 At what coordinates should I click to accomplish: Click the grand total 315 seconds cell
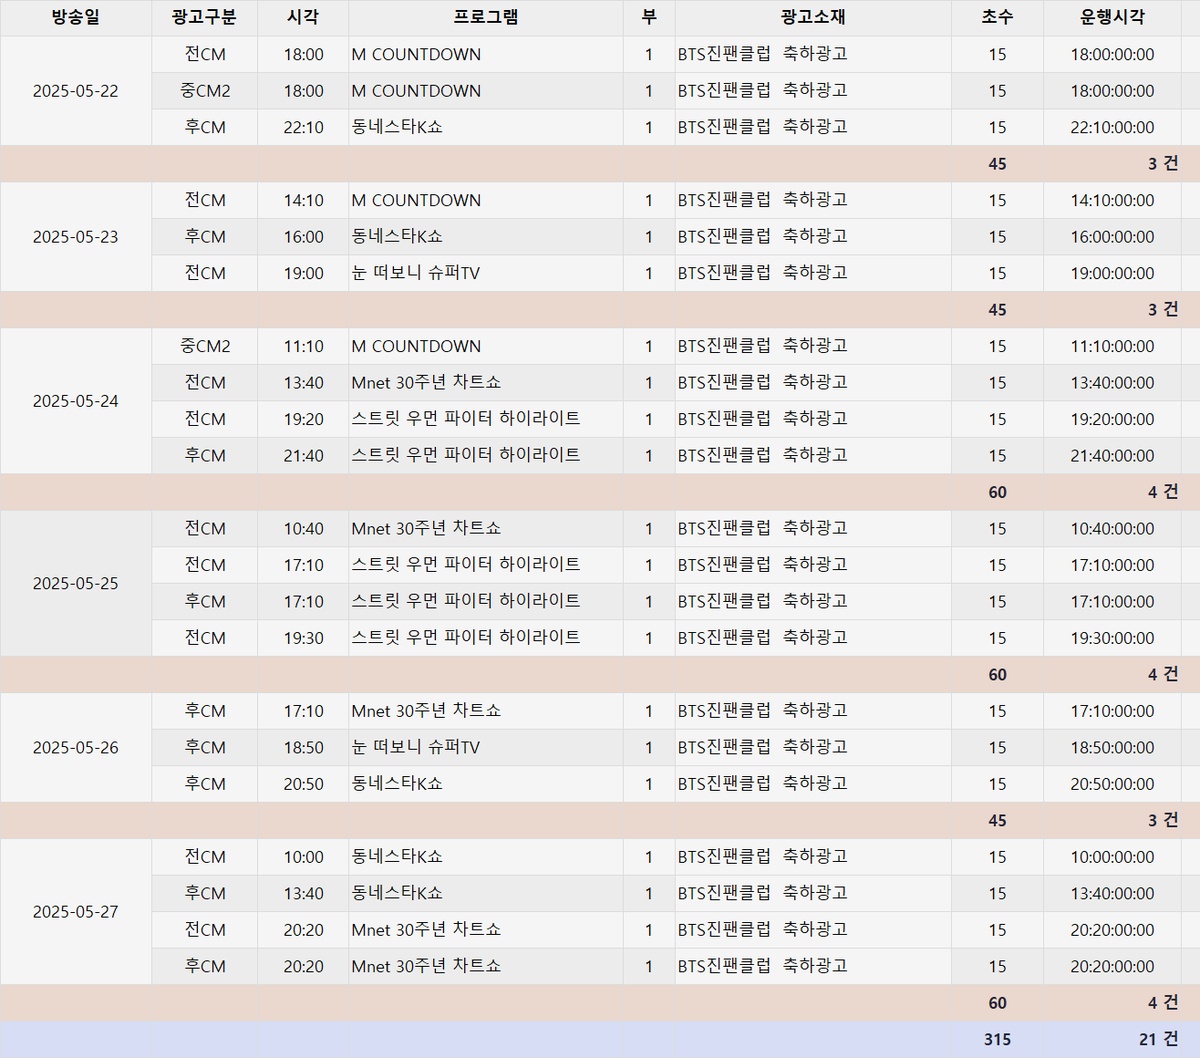pyautogui.click(x=996, y=1039)
